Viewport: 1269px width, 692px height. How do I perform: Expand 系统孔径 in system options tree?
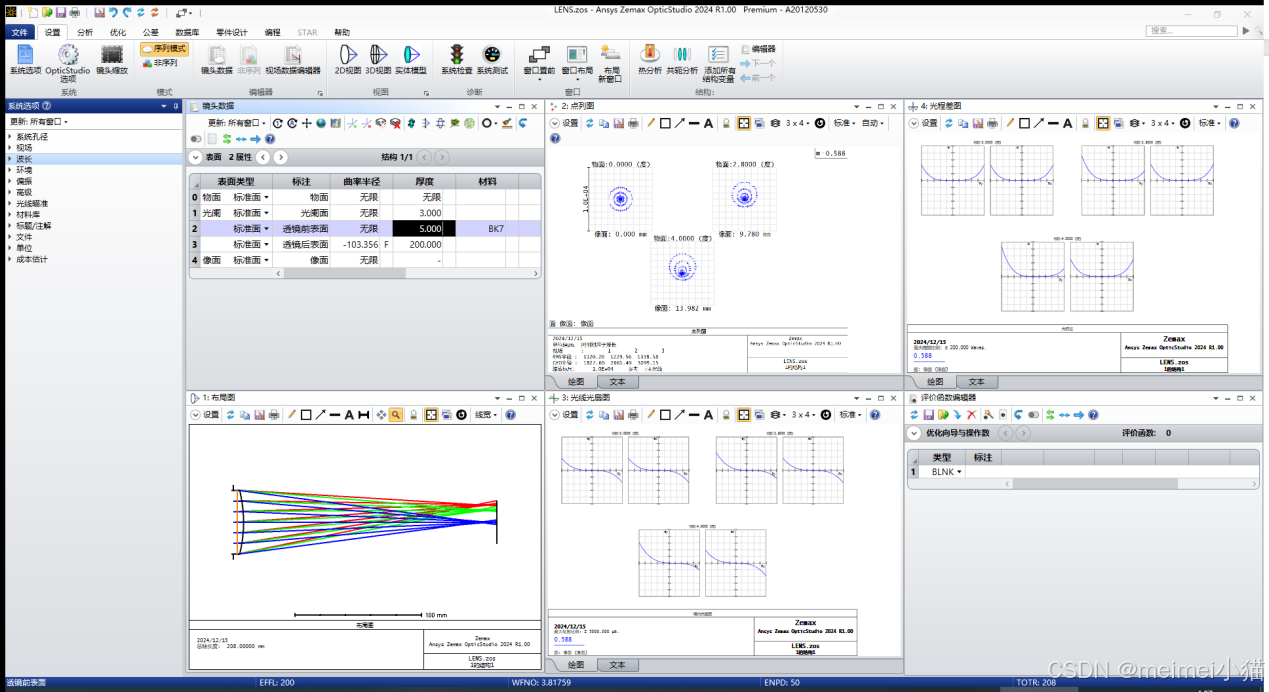tap(11, 137)
